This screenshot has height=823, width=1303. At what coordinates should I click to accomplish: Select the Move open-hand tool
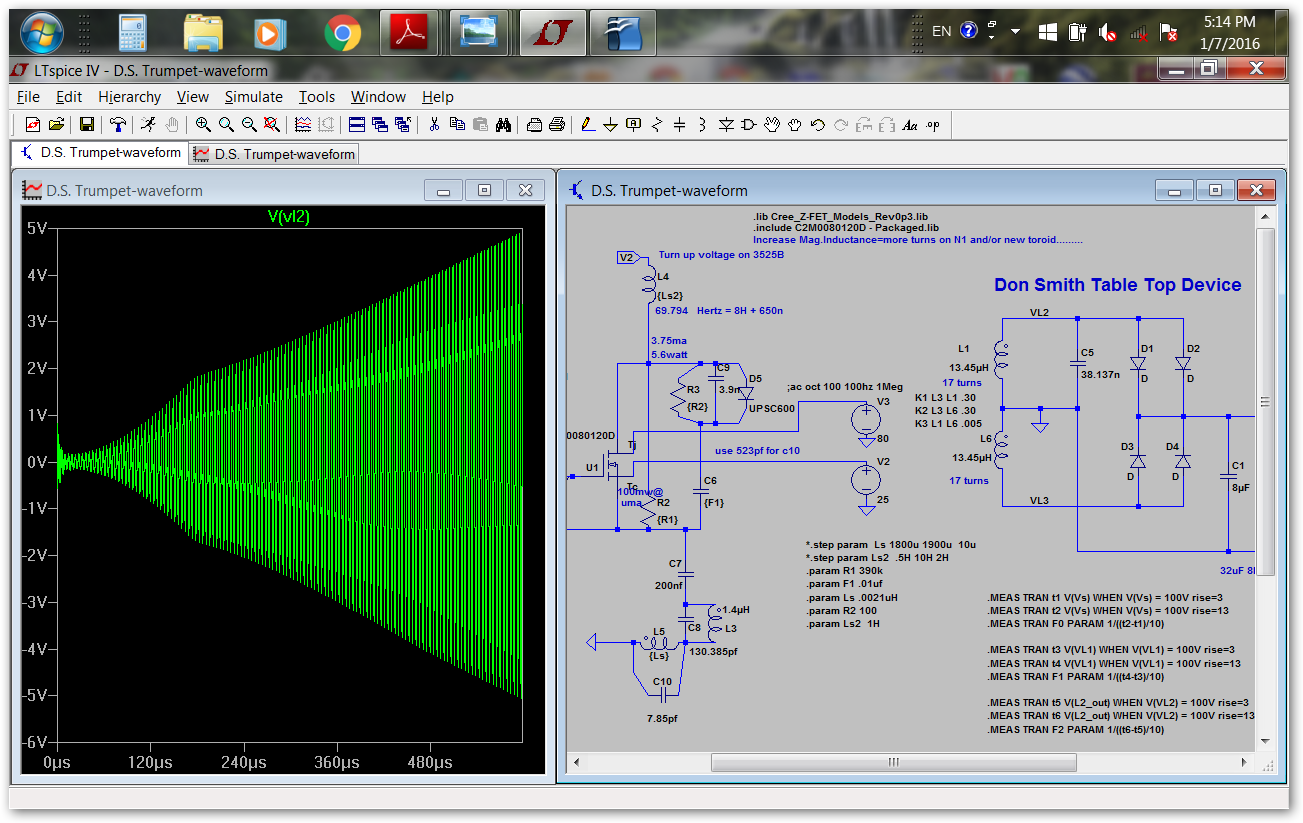772,125
